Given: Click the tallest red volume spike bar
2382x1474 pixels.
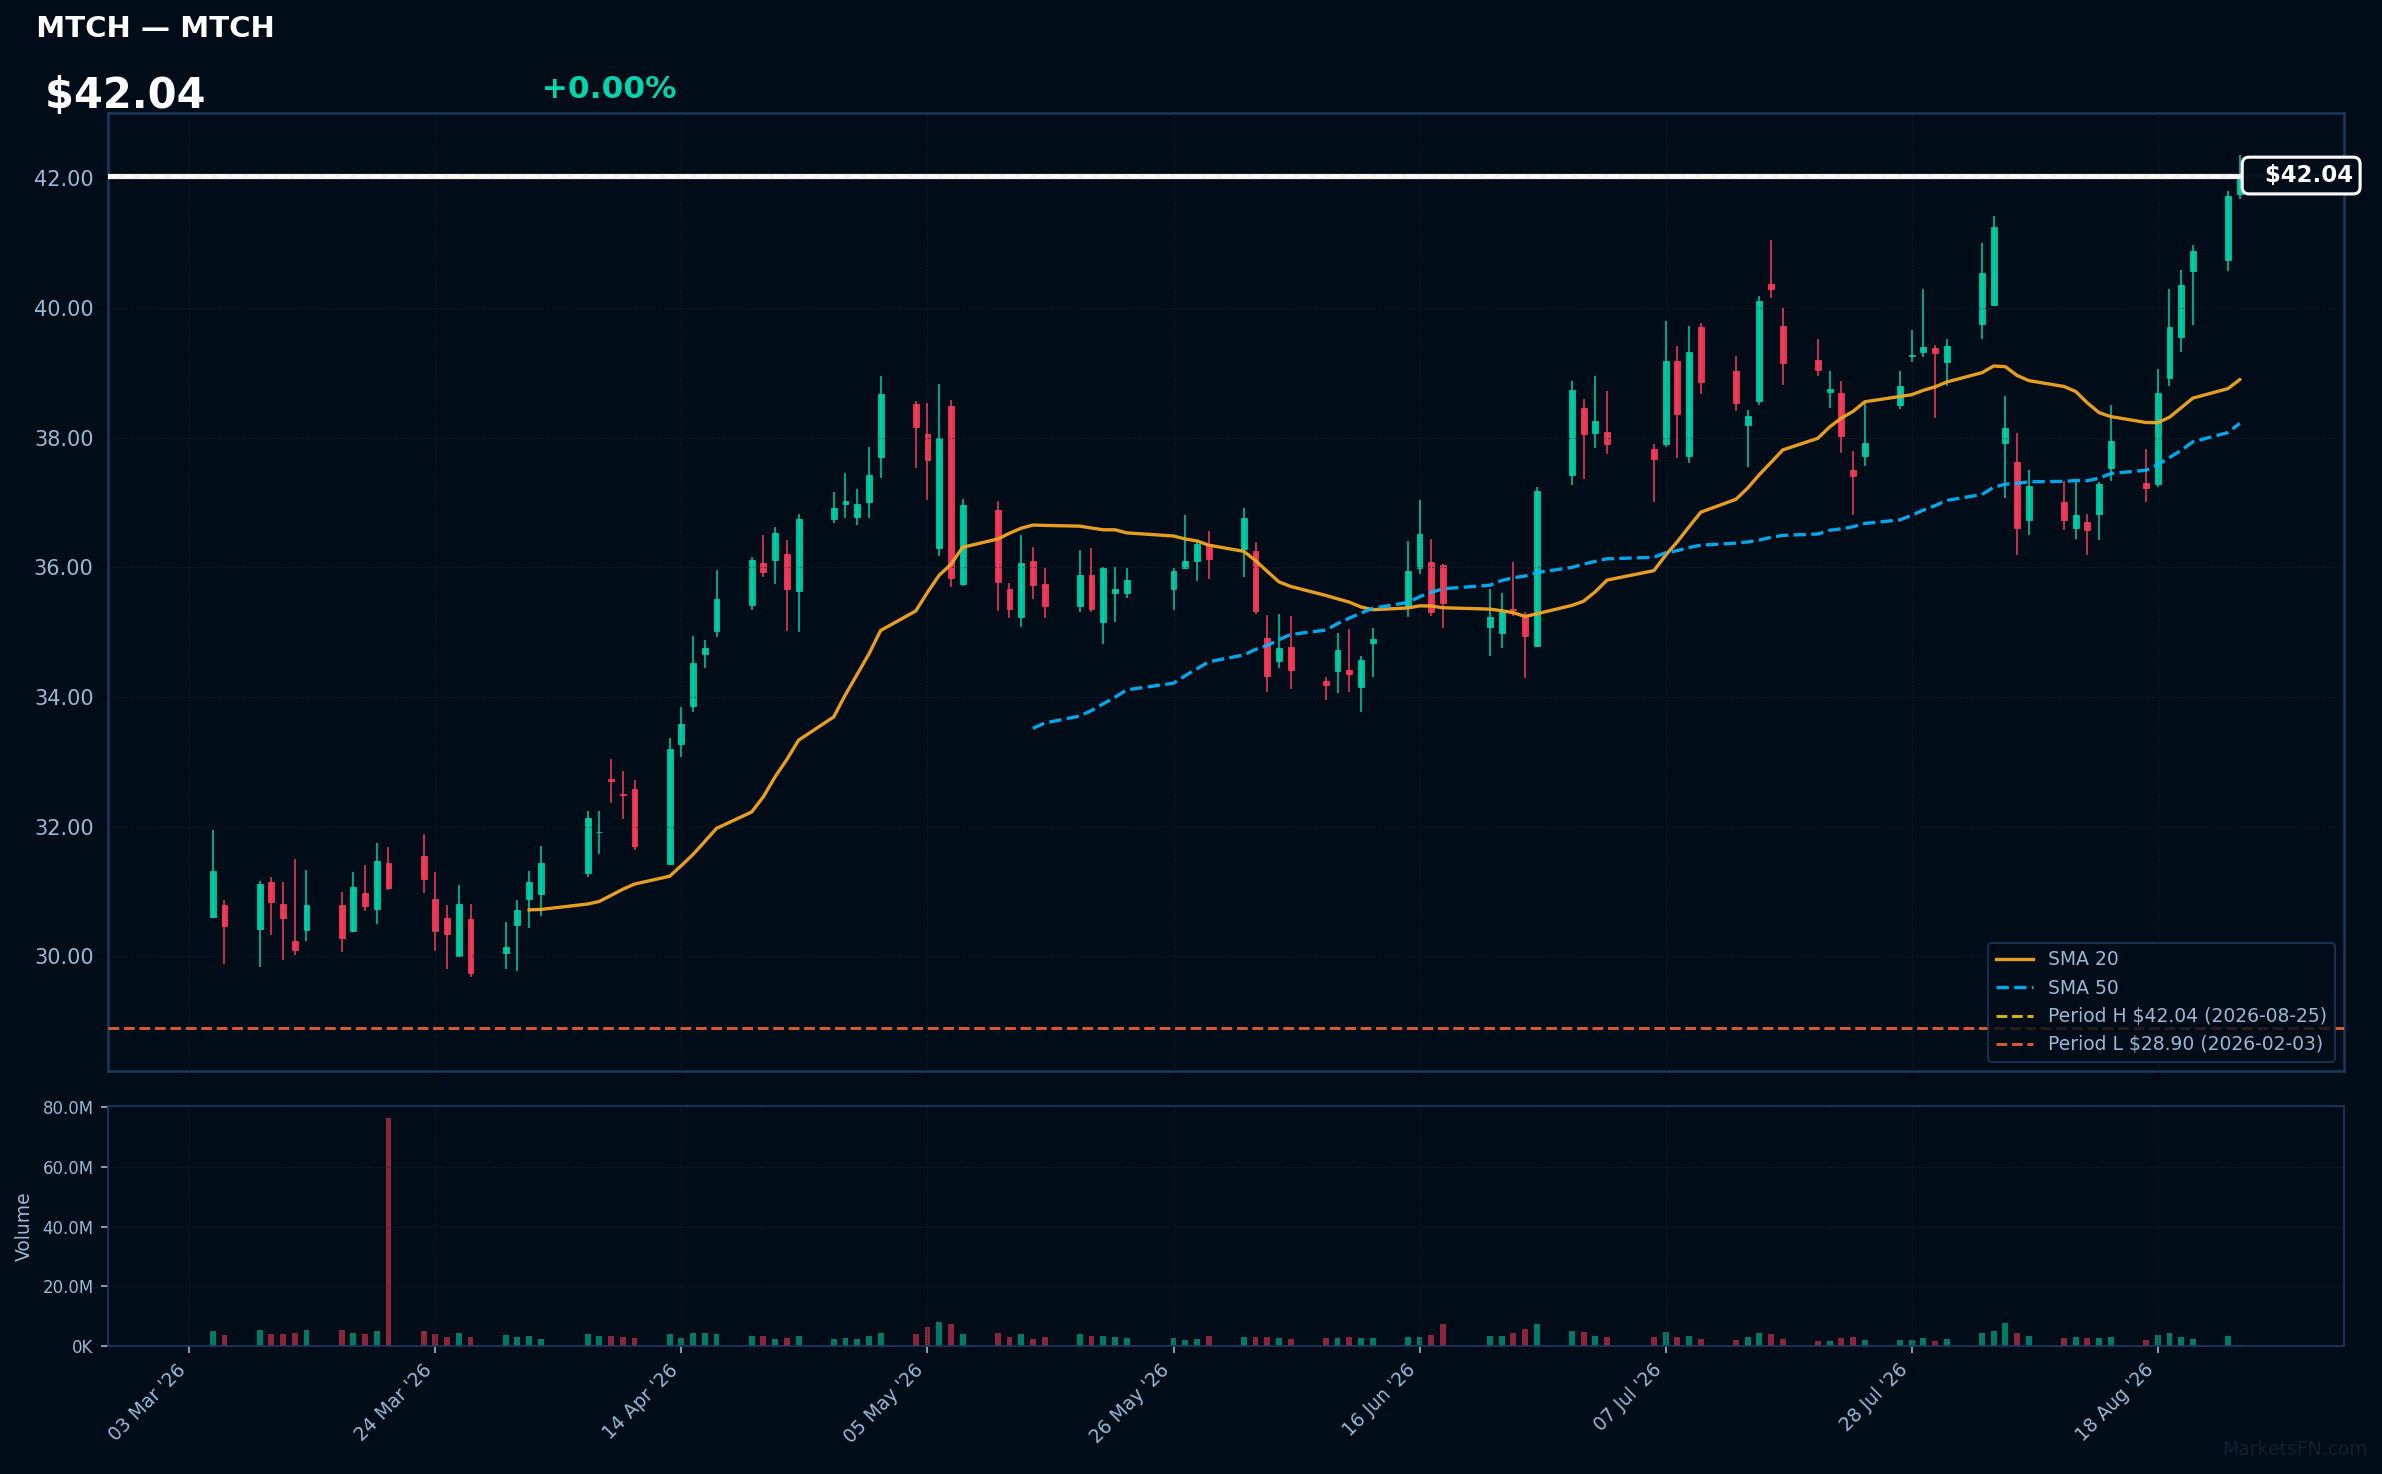Looking at the screenshot, I should pyautogui.click(x=388, y=1231).
